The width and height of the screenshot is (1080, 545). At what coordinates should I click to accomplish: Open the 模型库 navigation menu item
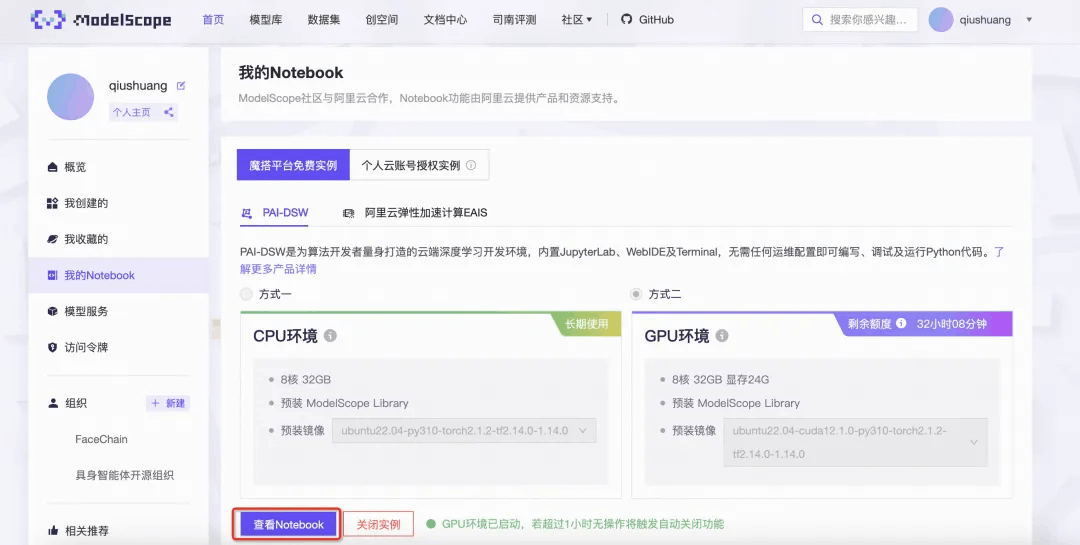(x=266, y=20)
